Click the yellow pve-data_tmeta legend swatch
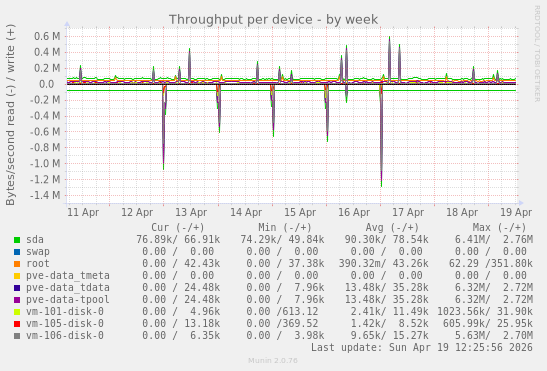Viewport: 547px width, 371px height. [17, 276]
